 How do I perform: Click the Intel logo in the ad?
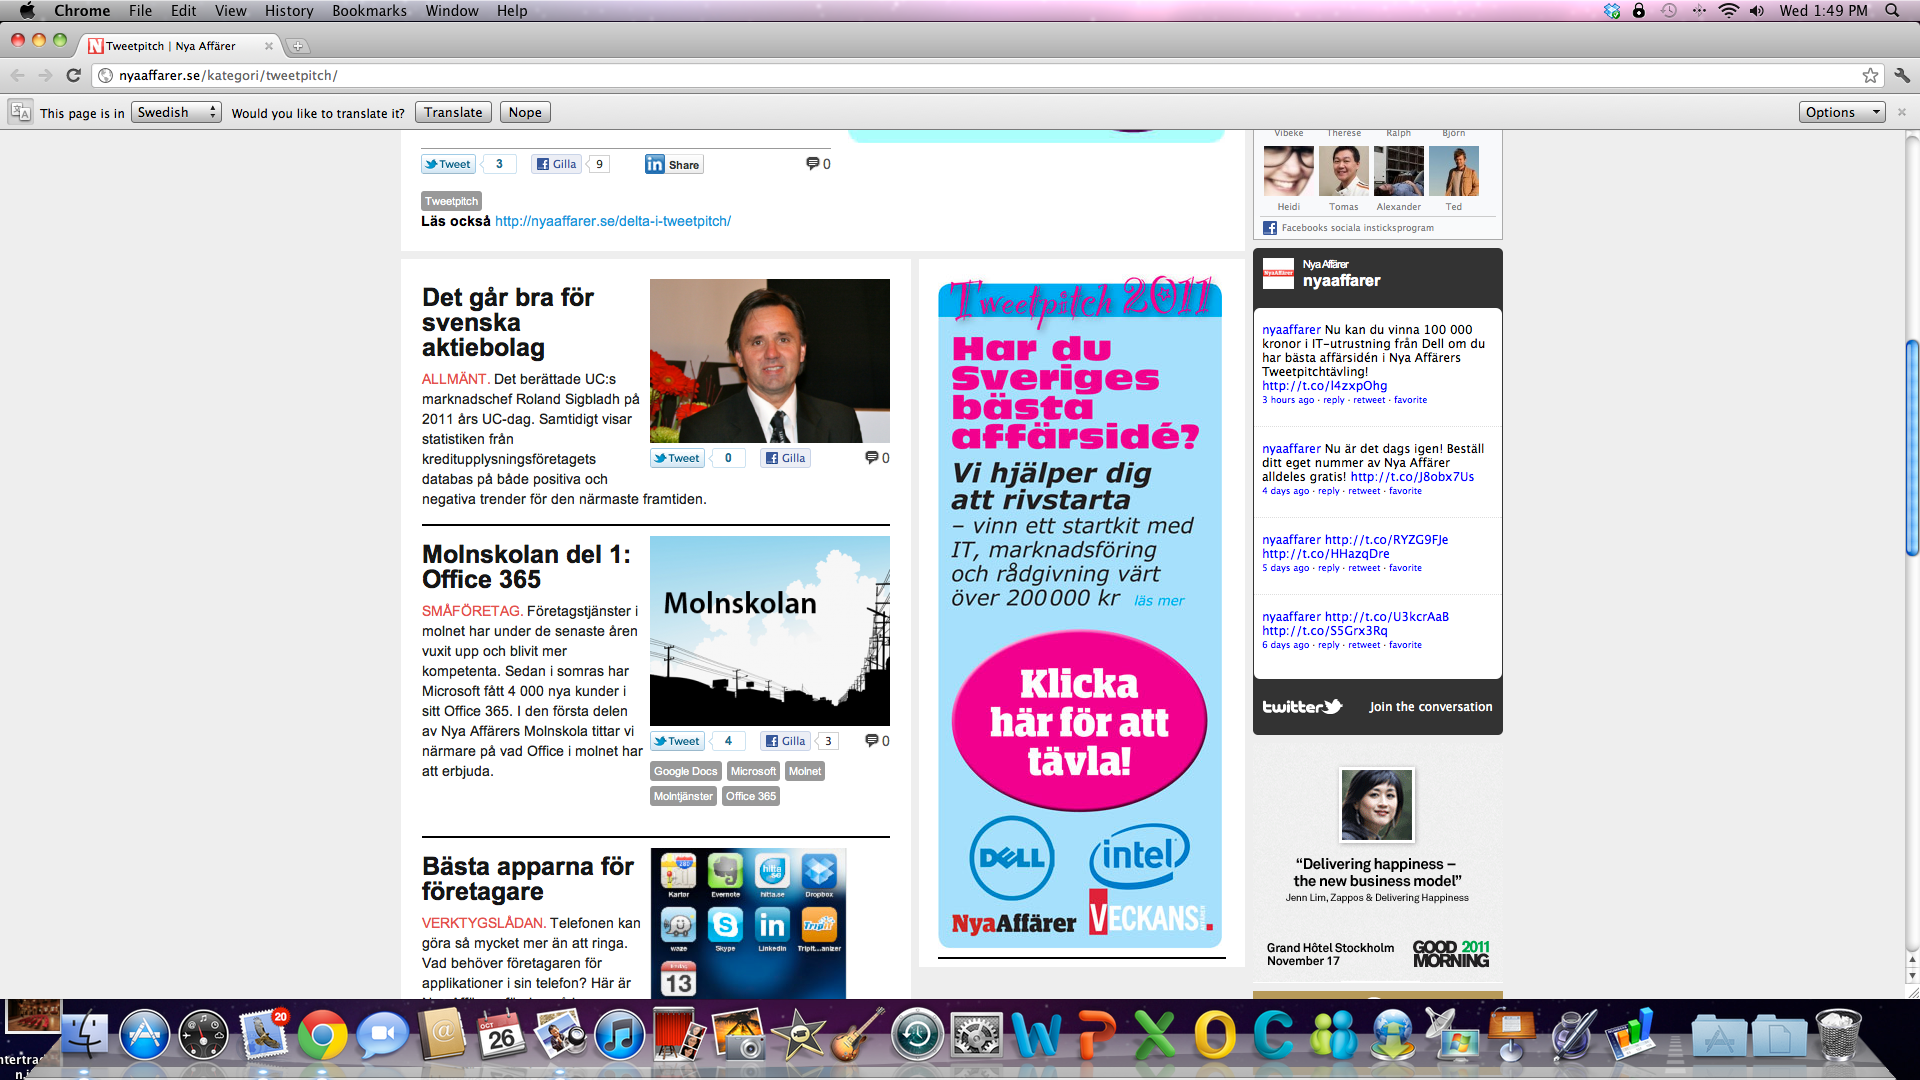pos(1139,856)
